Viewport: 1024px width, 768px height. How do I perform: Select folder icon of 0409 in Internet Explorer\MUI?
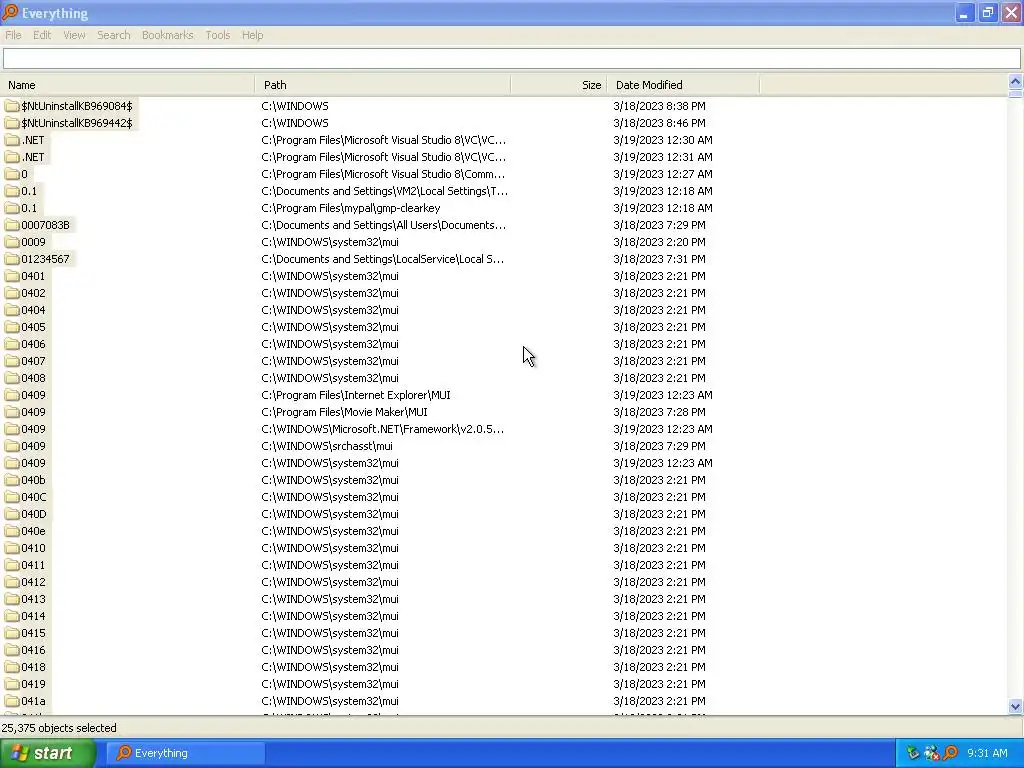[x=12, y=394]
